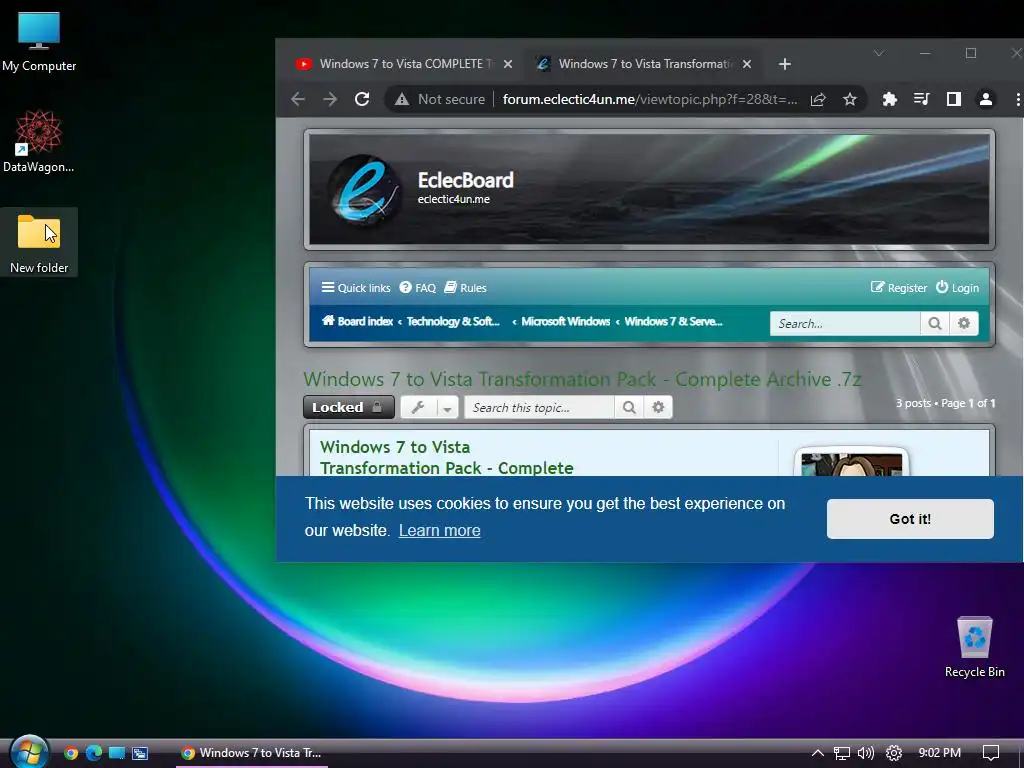
Task: Click the Search this topic field
Action: [x=539, y=407]
